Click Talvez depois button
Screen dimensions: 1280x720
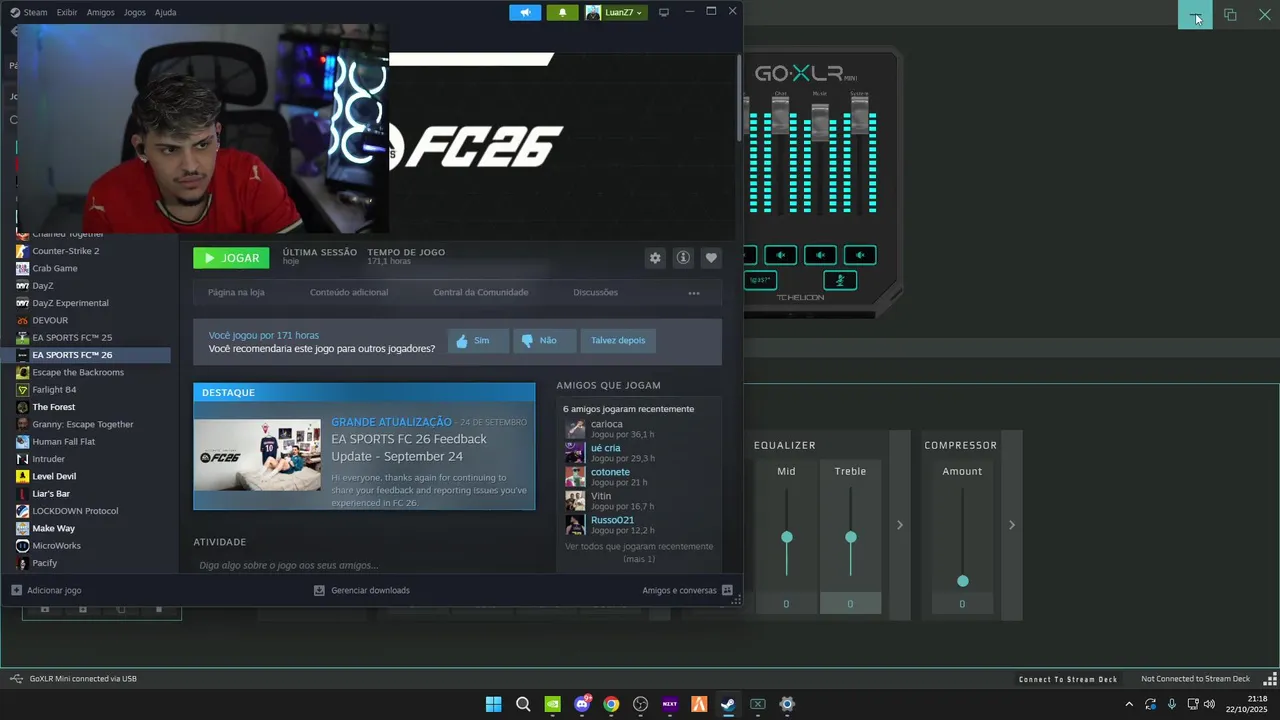tap(618, 341)
